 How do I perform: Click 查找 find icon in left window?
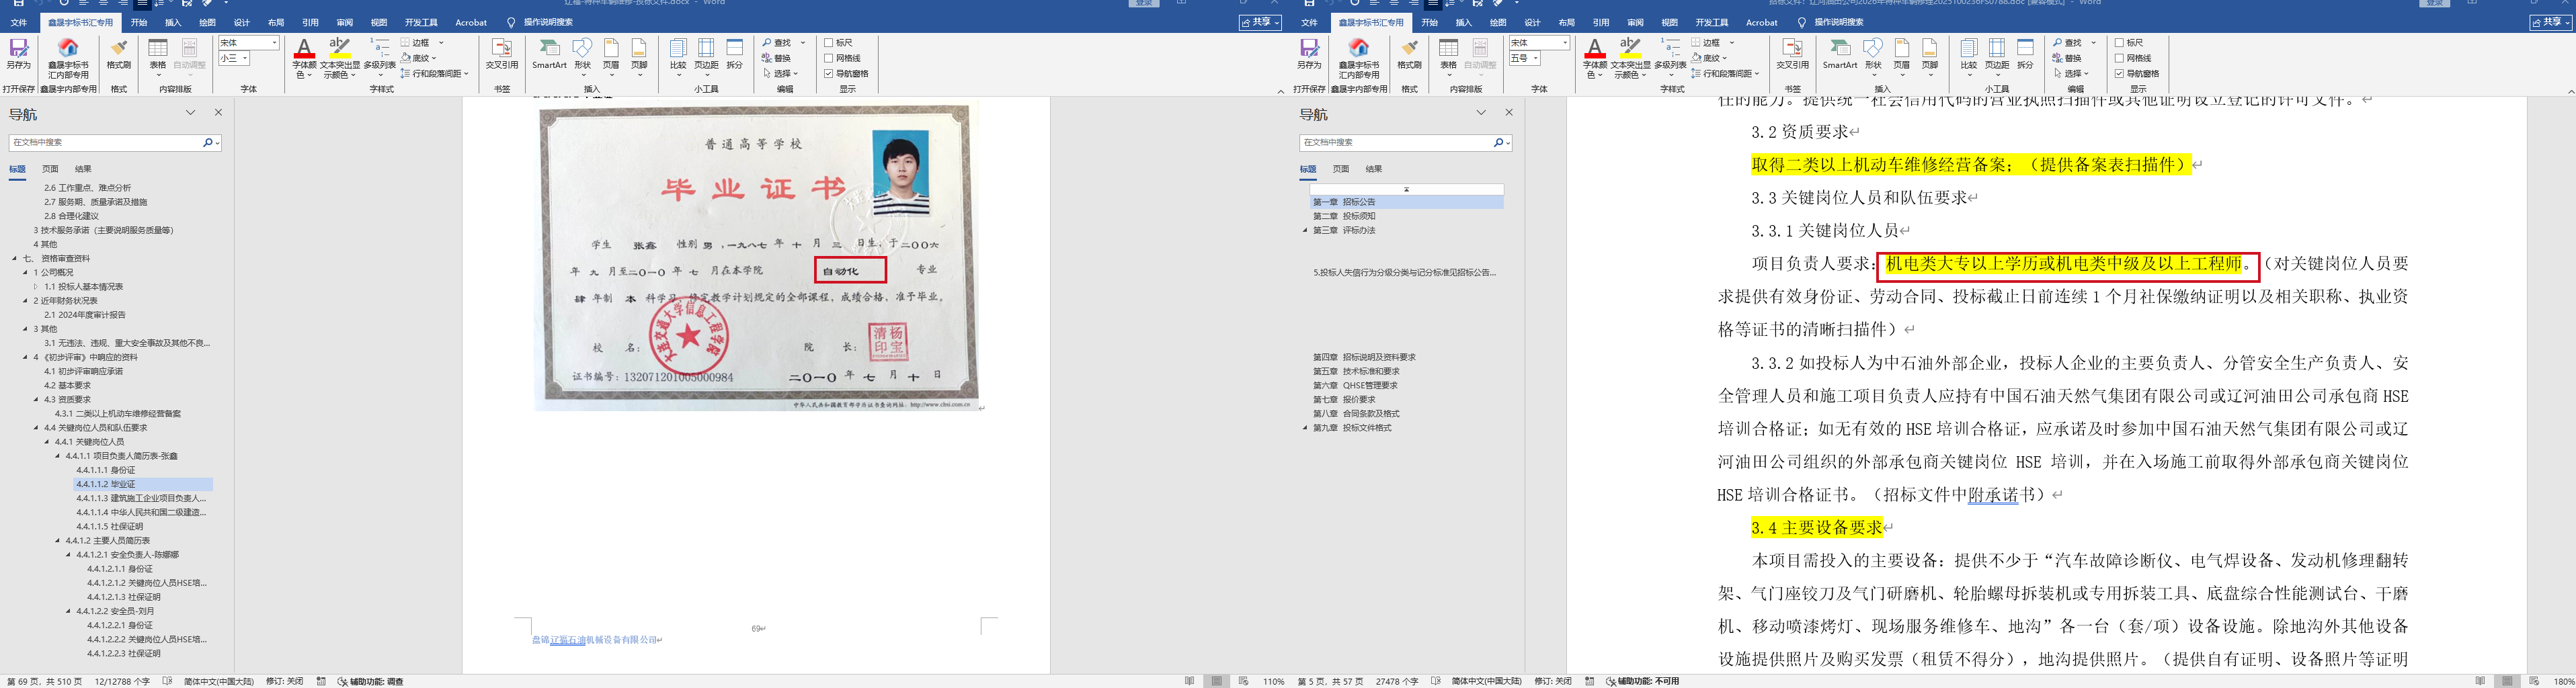tap(778, 43)
